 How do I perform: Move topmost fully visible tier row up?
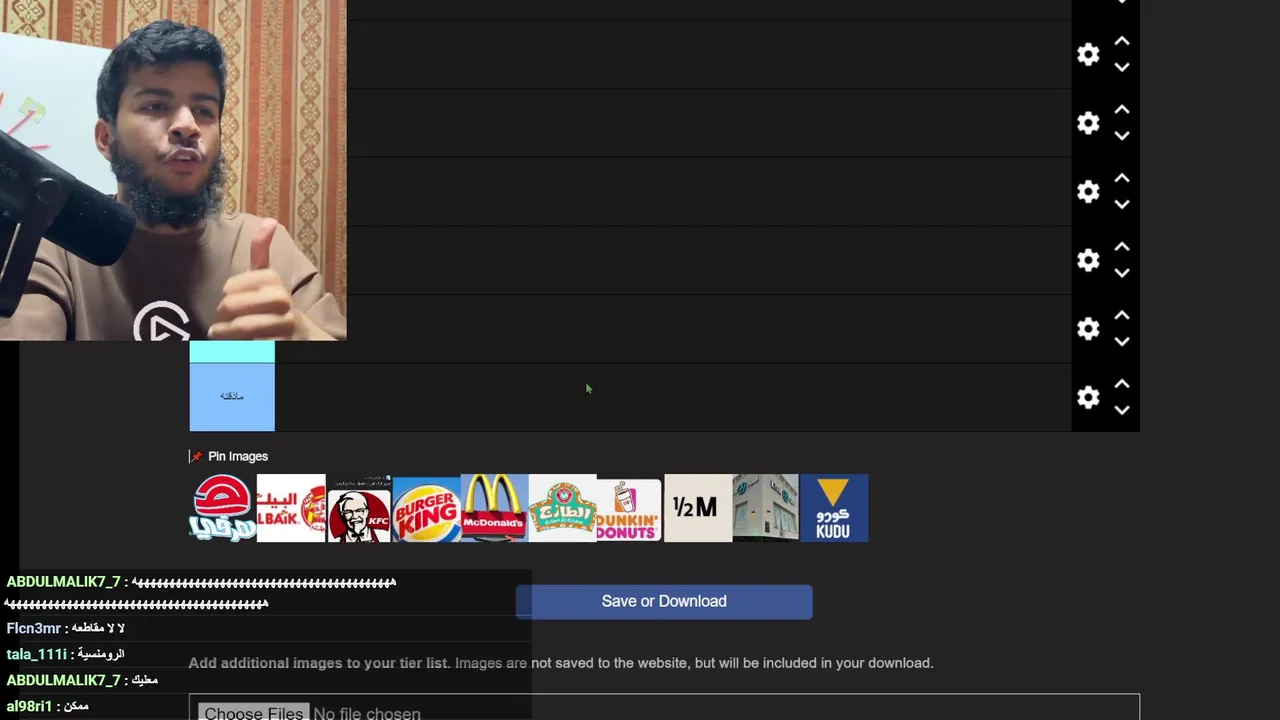[1122, 41]
